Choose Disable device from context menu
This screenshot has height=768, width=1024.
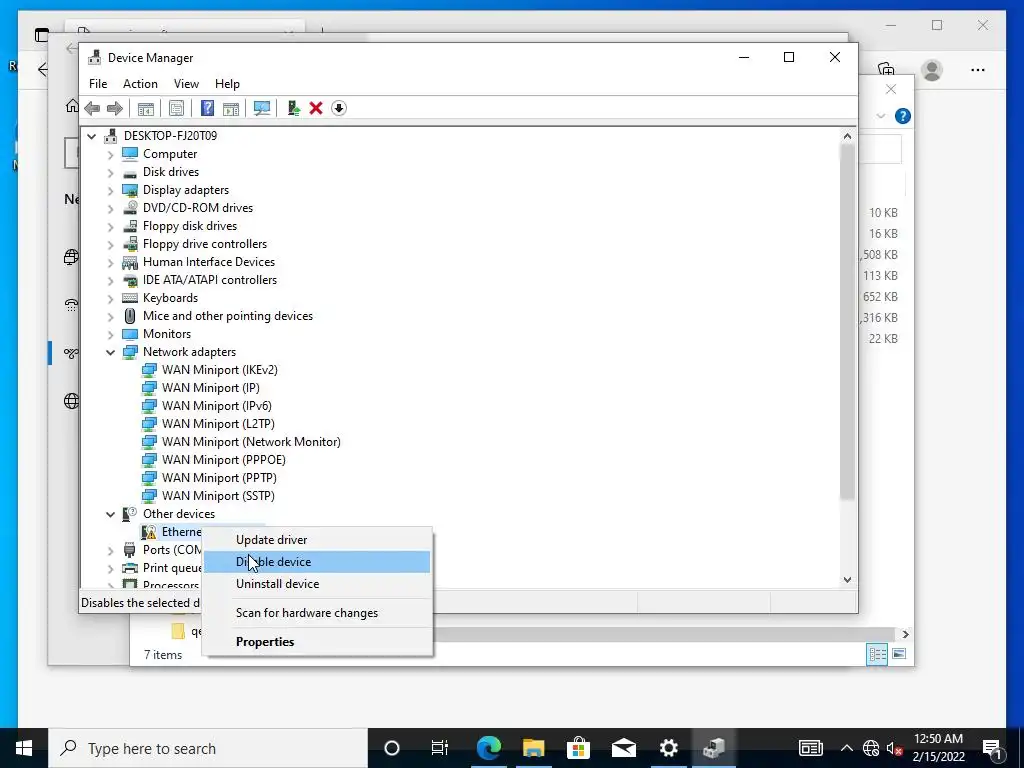pos(317,562)
